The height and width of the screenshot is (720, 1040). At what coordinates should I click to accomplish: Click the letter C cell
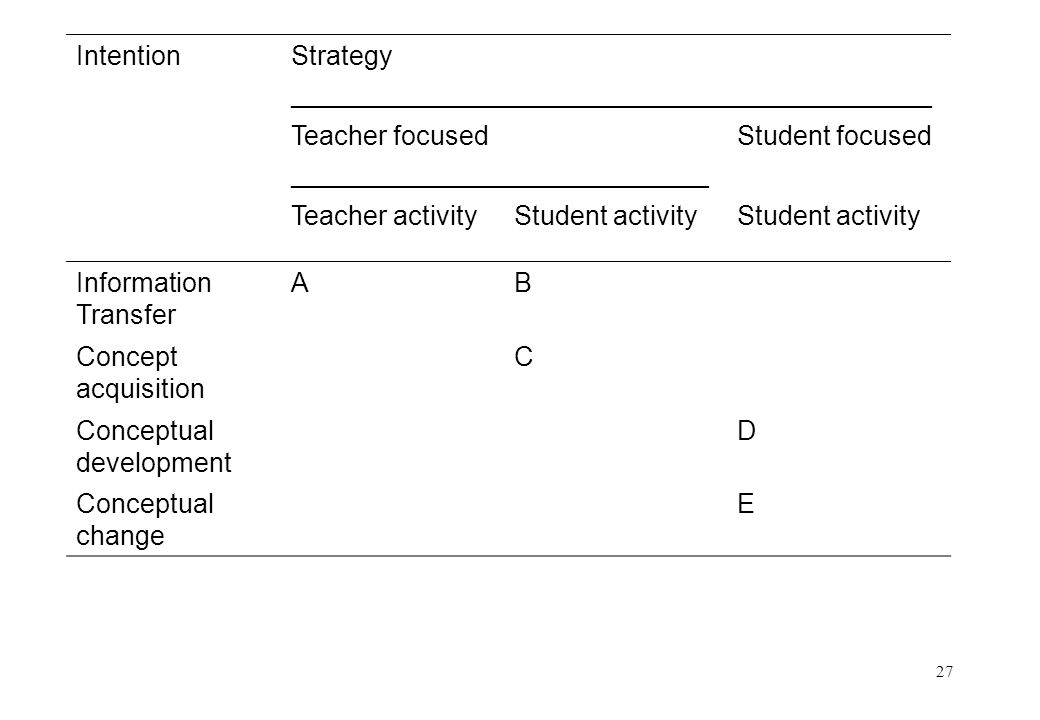[523, 357]
